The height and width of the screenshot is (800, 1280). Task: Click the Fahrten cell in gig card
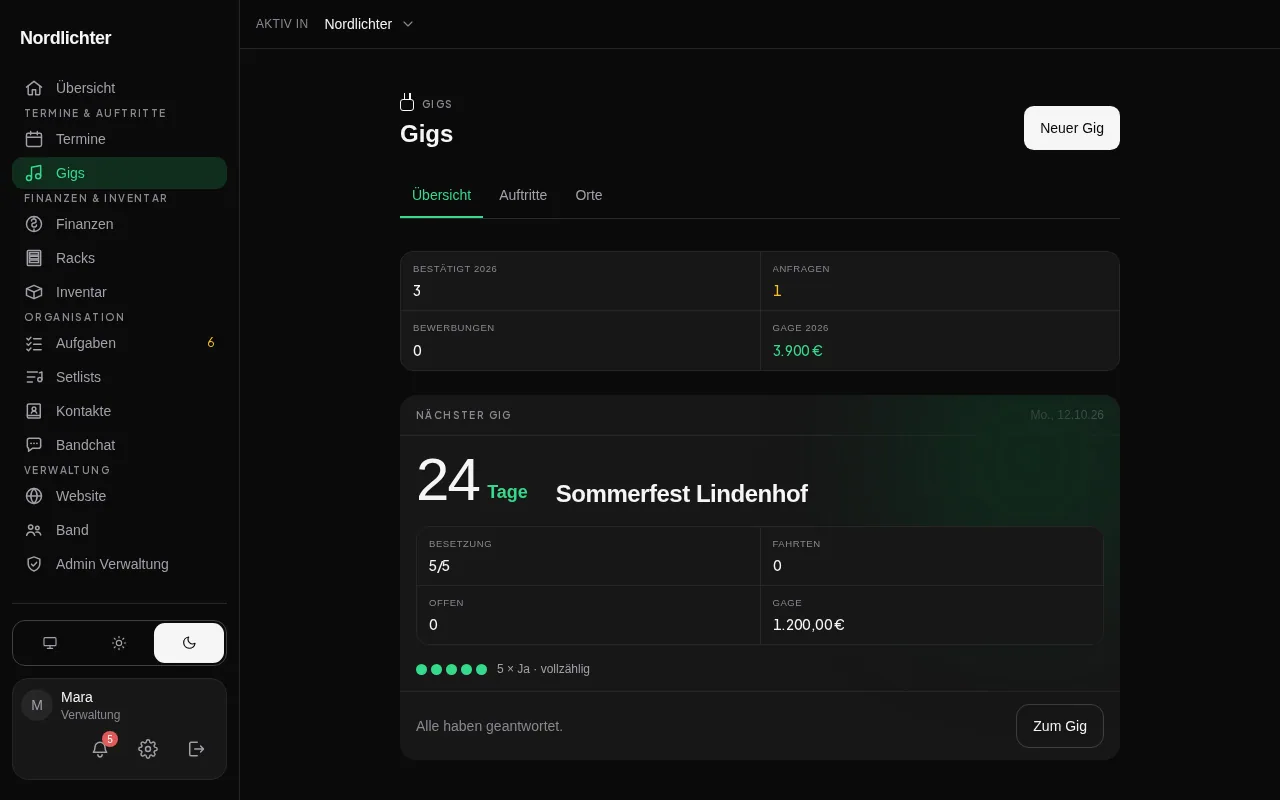click(x=932, y=556)
